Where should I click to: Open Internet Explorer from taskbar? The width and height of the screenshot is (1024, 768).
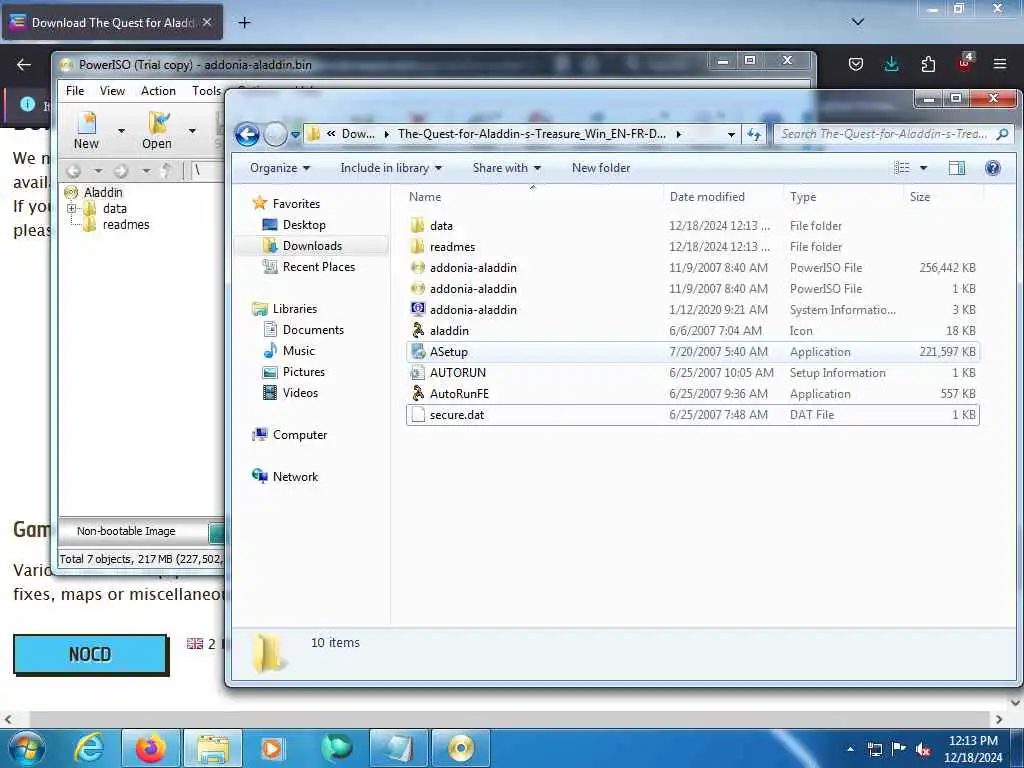click(x=89, y=748)
